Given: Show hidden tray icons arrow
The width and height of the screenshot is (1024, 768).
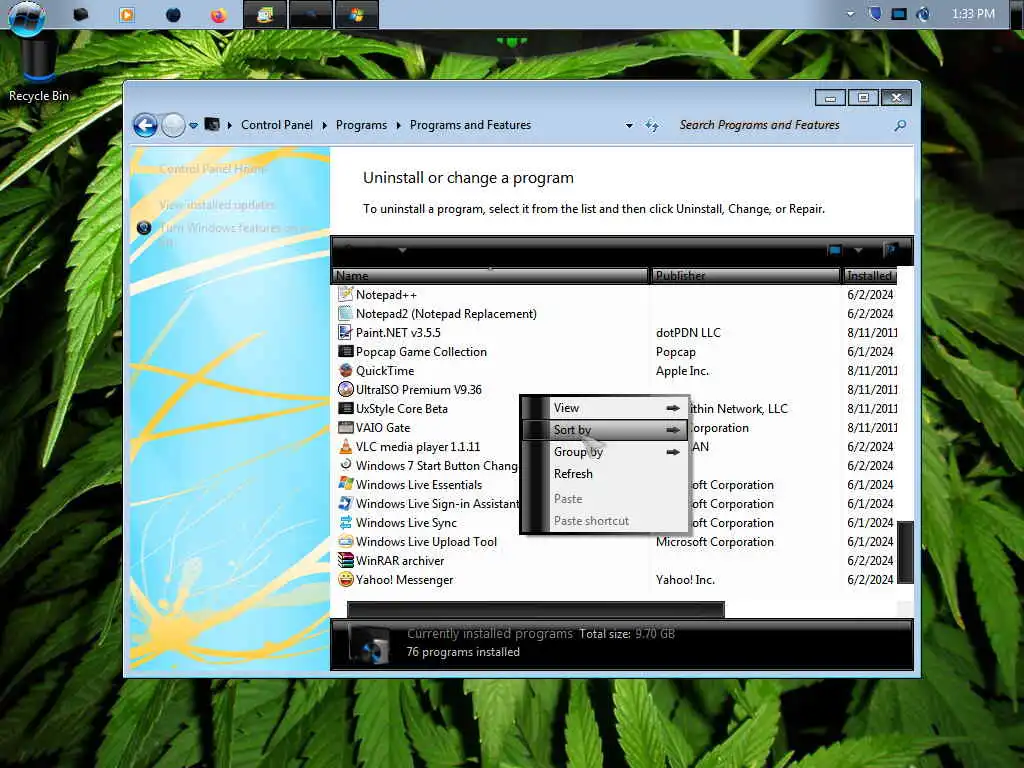Looking at the screenshot, I should [850, 14].
